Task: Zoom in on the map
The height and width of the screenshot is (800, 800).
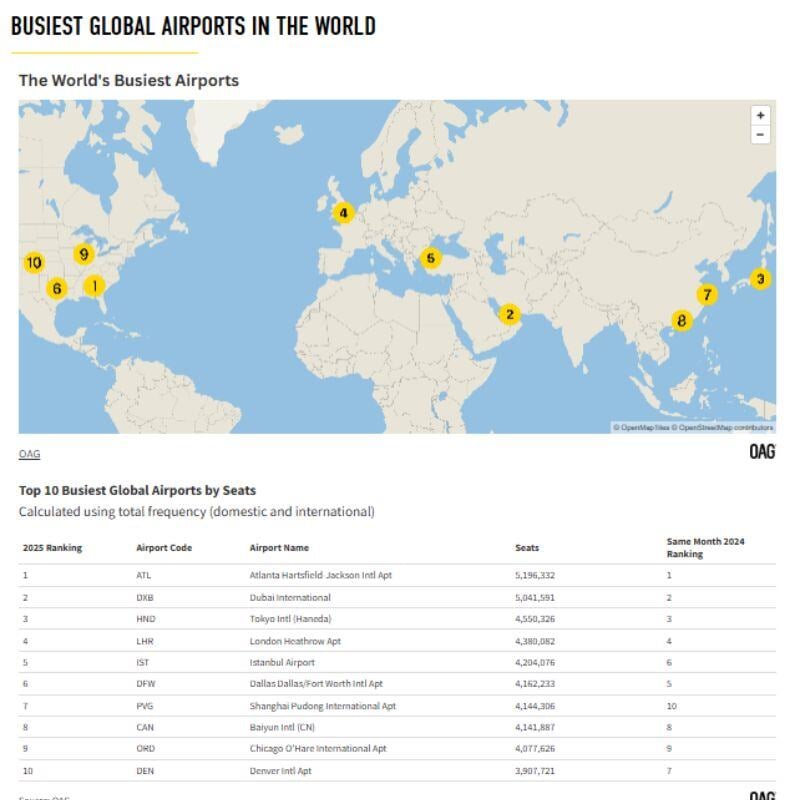Action: click(760, 116)
